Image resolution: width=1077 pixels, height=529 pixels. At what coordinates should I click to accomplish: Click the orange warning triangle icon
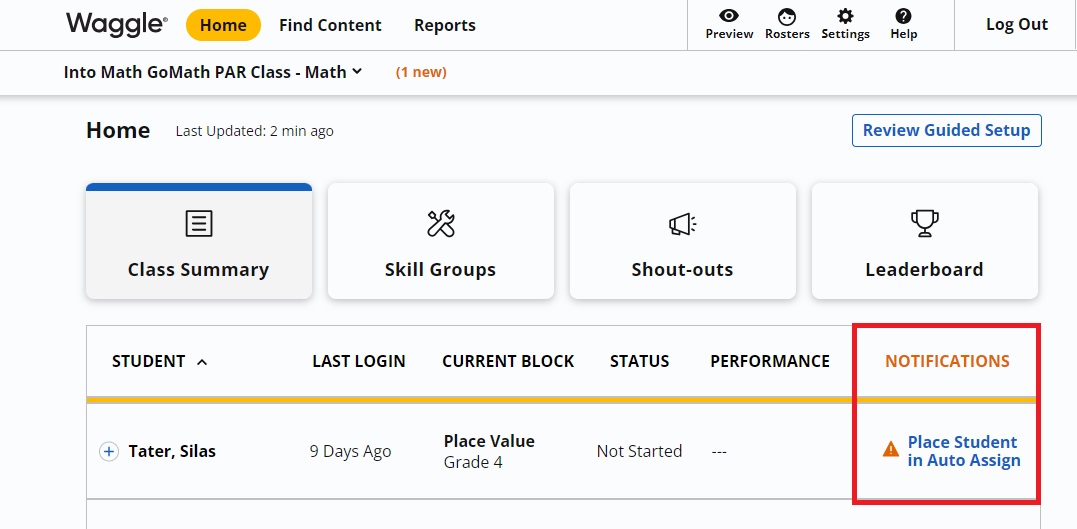click(891, 449)
